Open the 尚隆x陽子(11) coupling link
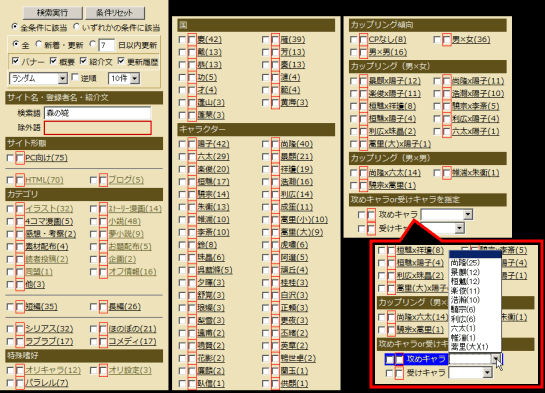Viewport: 545px width, 393px height. click(x=478, y=81)
